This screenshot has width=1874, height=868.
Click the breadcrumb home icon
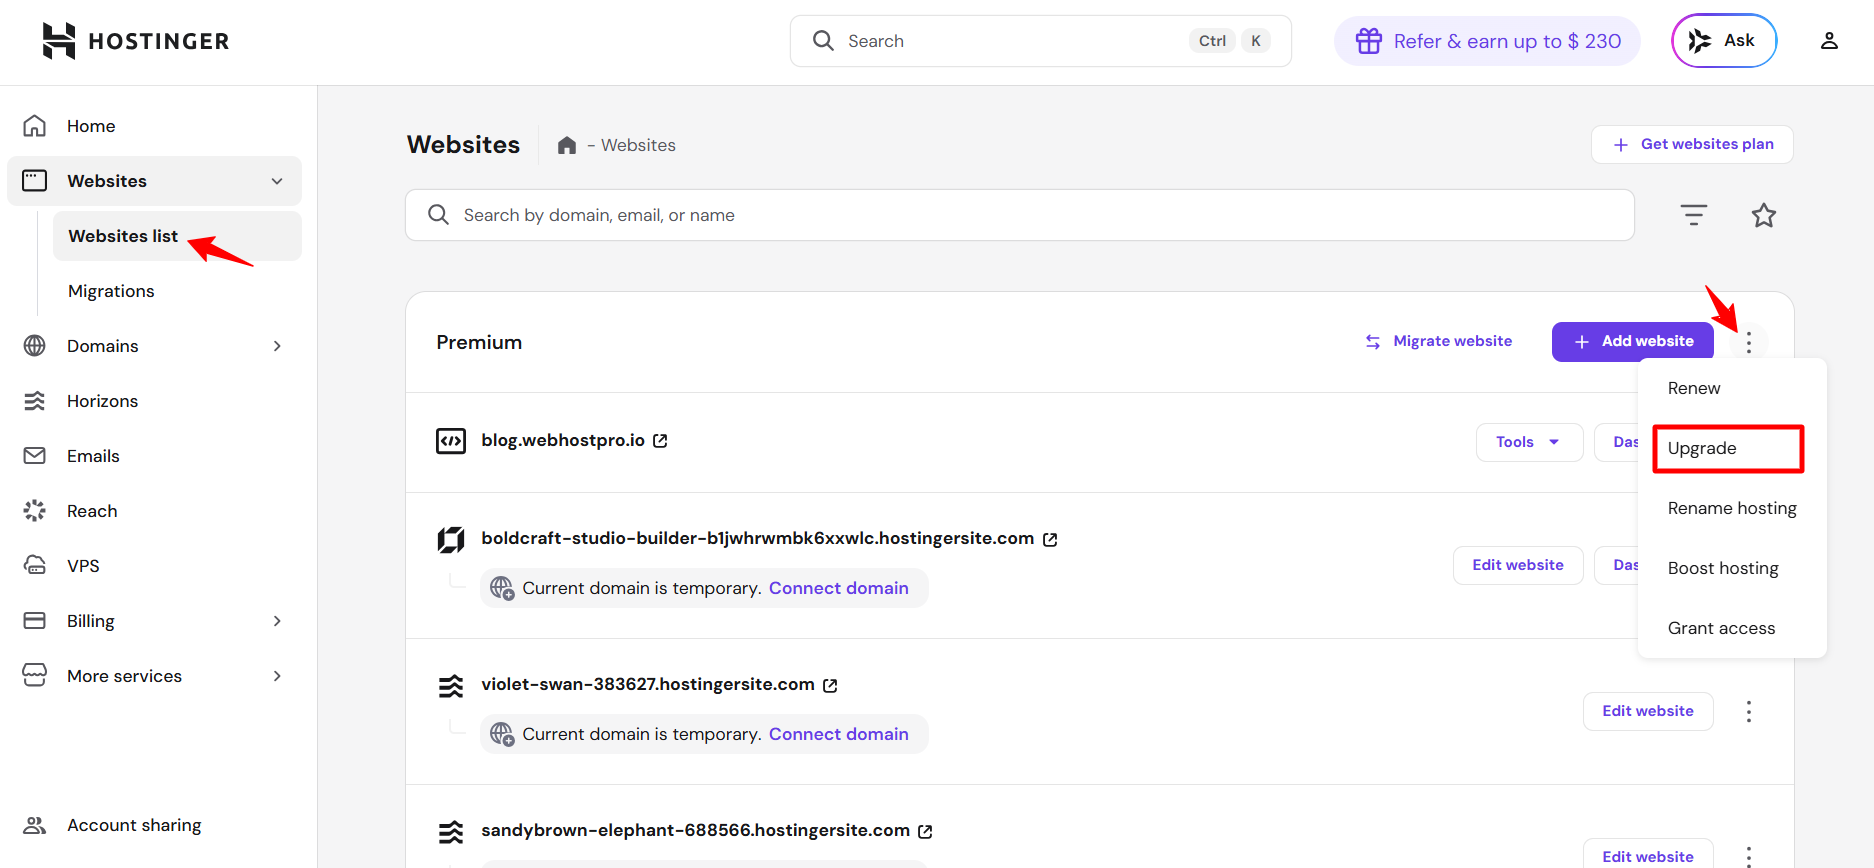[567, 145]
